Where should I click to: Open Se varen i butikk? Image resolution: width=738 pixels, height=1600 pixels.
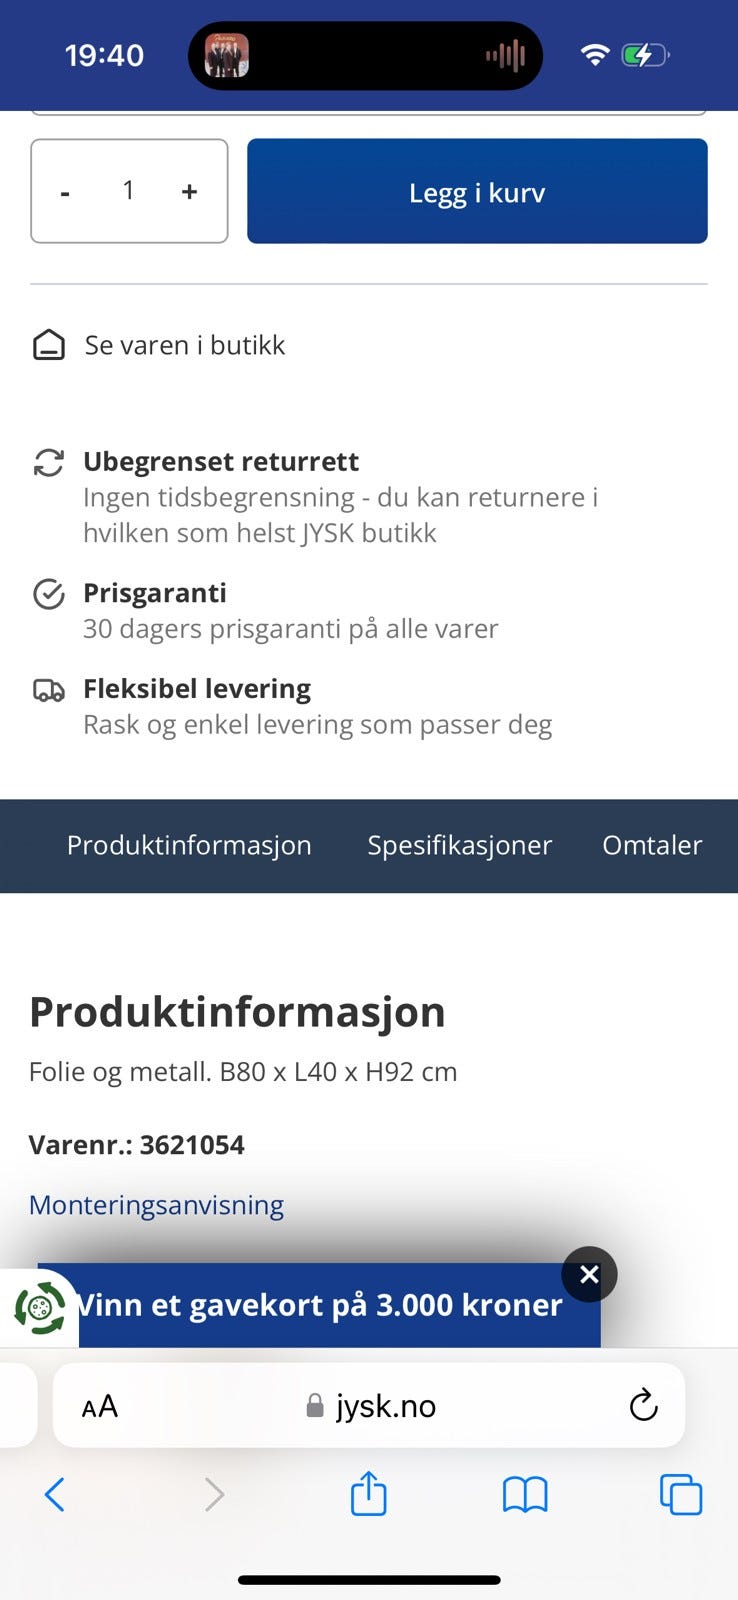click(185, 345)
